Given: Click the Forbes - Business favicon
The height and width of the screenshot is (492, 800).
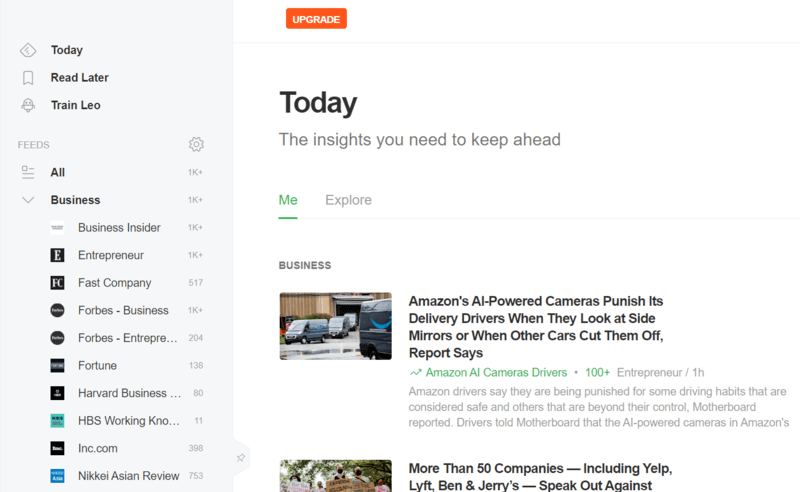Looking at the screenshot, I should 58,310.
